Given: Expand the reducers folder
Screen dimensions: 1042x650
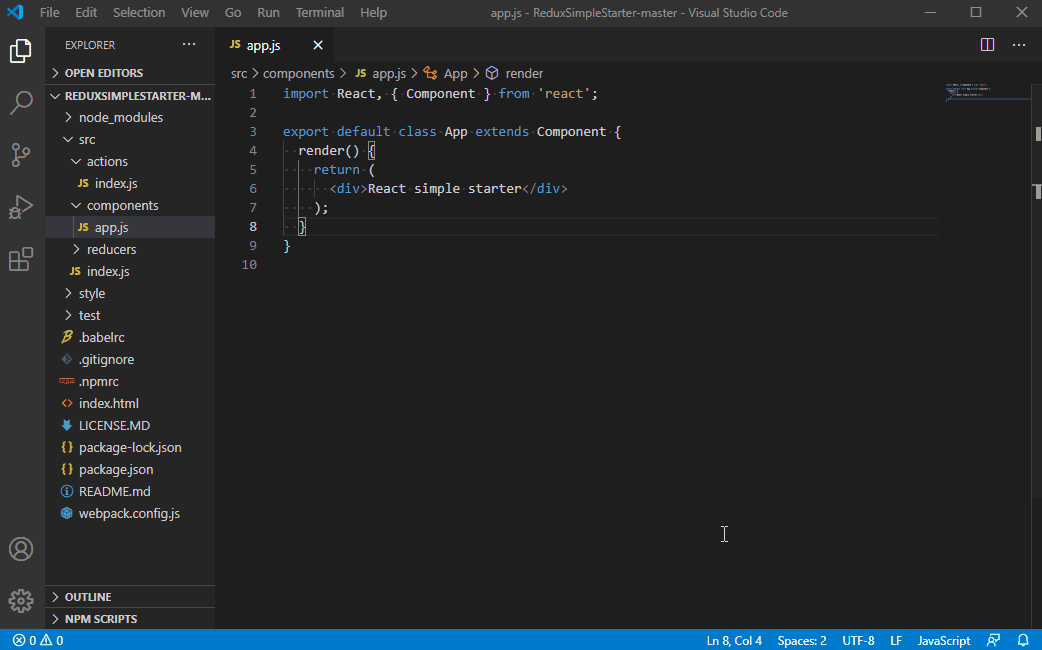Looking at the screenshot, I should [130, 249].
